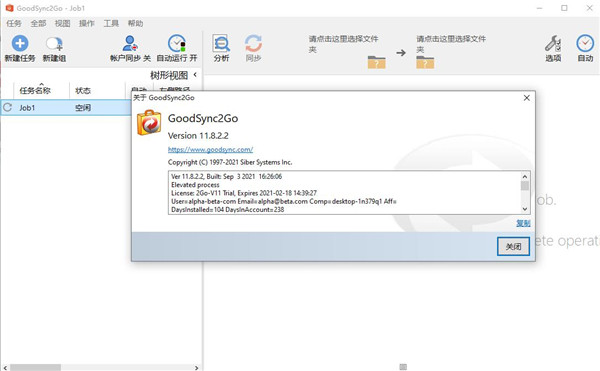Click the 复制 (copy) link
The width and height of the screenshot is (600, 371).
pos(523,223)
